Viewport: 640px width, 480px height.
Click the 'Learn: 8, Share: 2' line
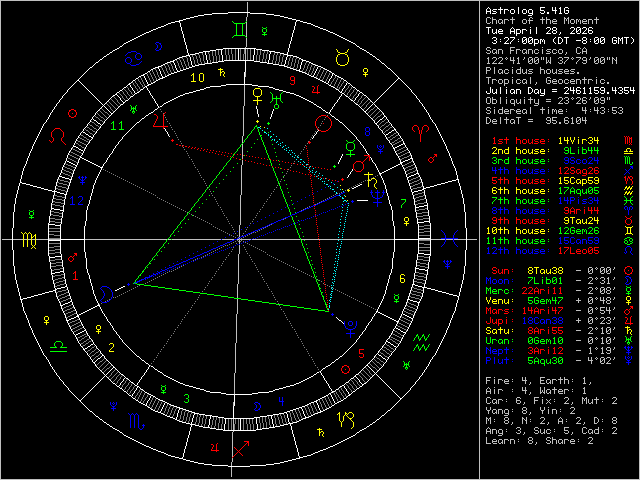(x=539, y=441)
